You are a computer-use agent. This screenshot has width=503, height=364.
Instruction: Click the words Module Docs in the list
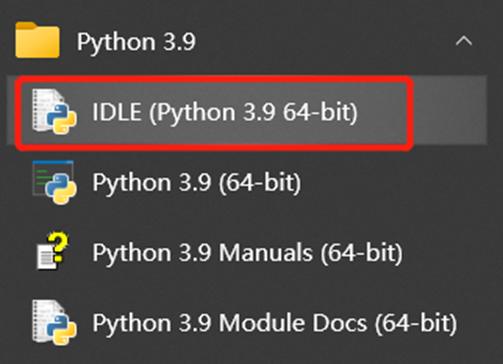point(293,323)
